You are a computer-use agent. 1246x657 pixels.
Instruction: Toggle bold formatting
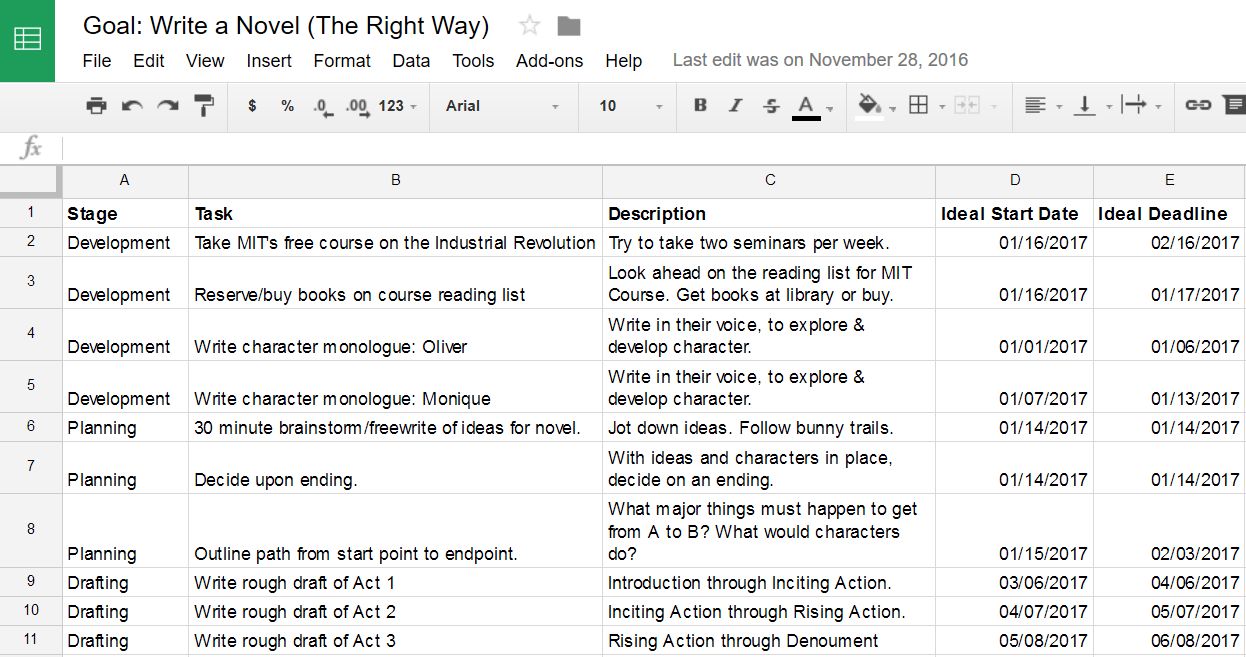(700, 106)
